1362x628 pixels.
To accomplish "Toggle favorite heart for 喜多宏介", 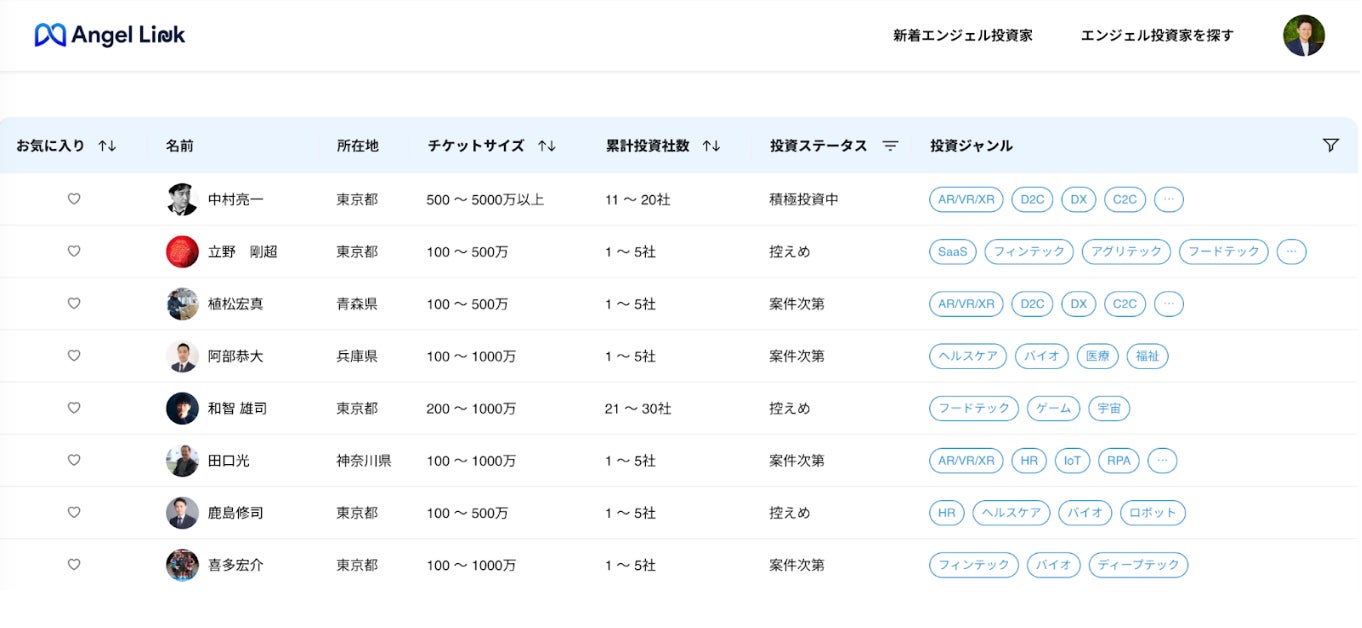I will (74, 565).
